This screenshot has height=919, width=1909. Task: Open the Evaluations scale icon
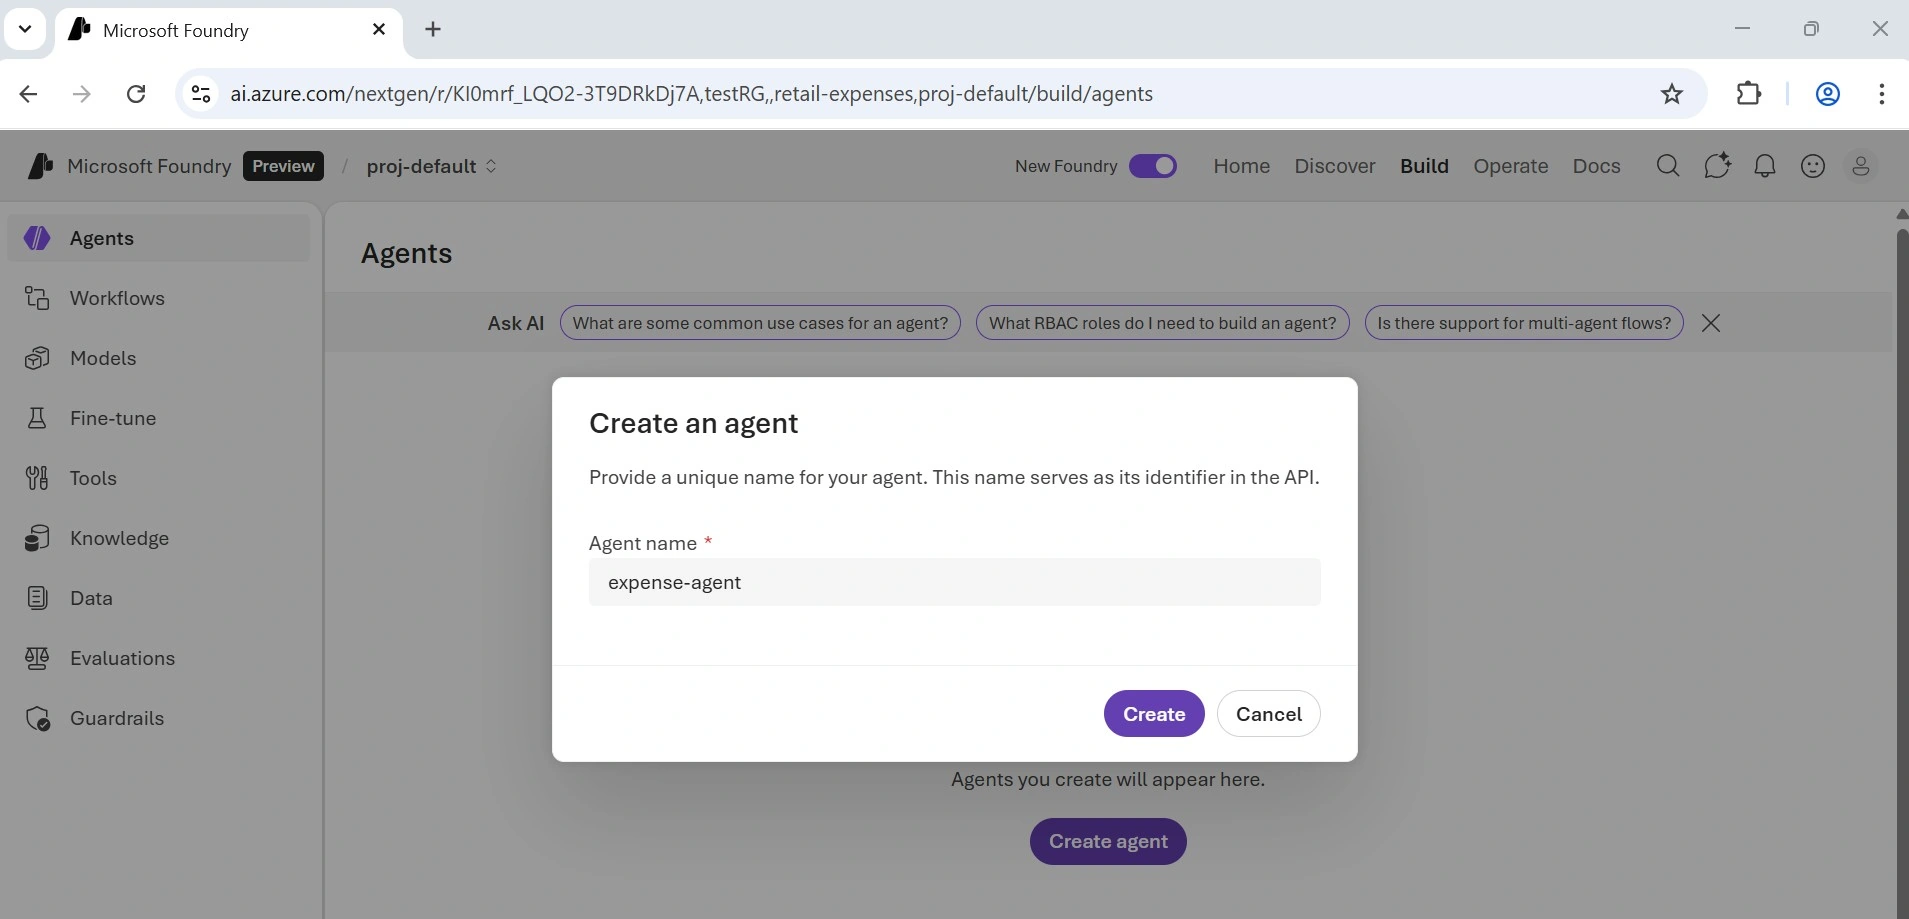coord(37,658)
